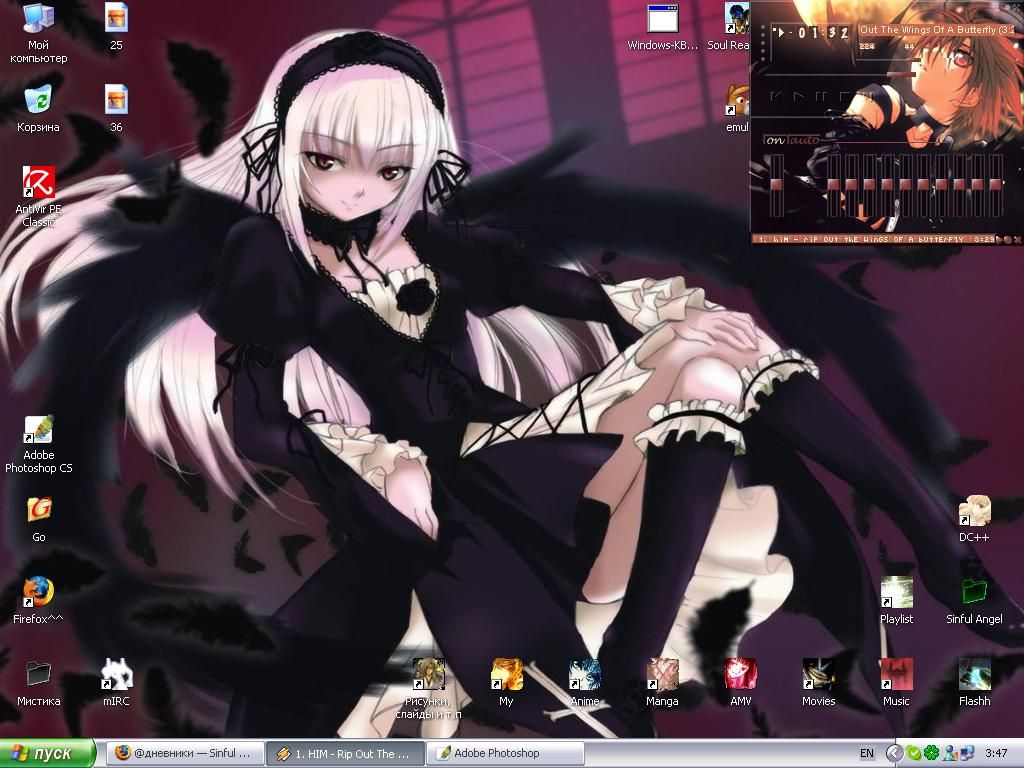
Task: Expand hidden system tray icons
Action: click(894, 753)
